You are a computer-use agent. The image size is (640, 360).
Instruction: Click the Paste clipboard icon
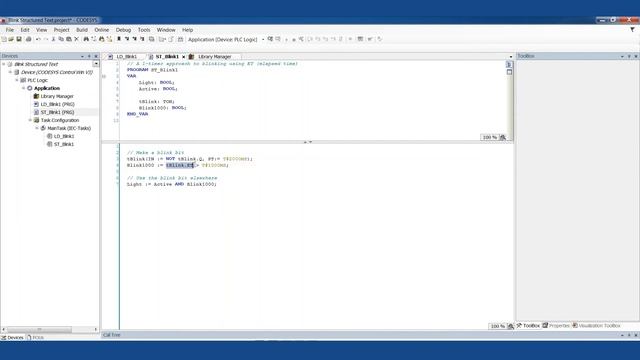point(69,39)
